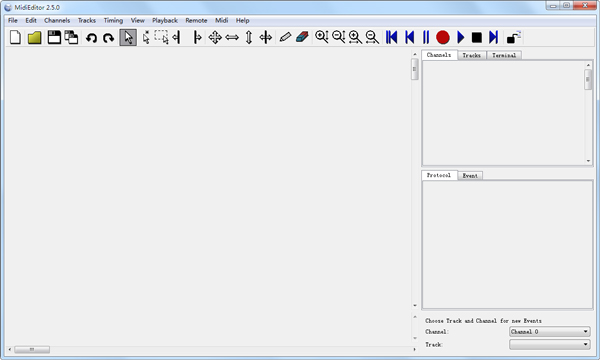Pick the move in all directions tool
Image resolution: width=600 pixels, height=360 pixels.
tap(215, 37)
